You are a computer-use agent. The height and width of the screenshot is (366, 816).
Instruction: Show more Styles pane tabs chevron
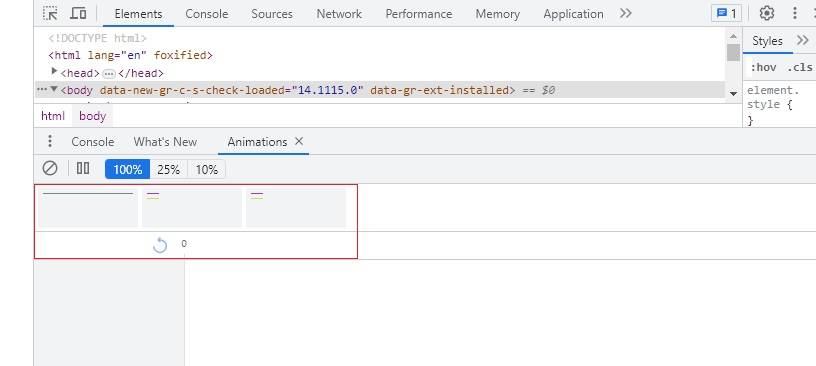point(802,41)
